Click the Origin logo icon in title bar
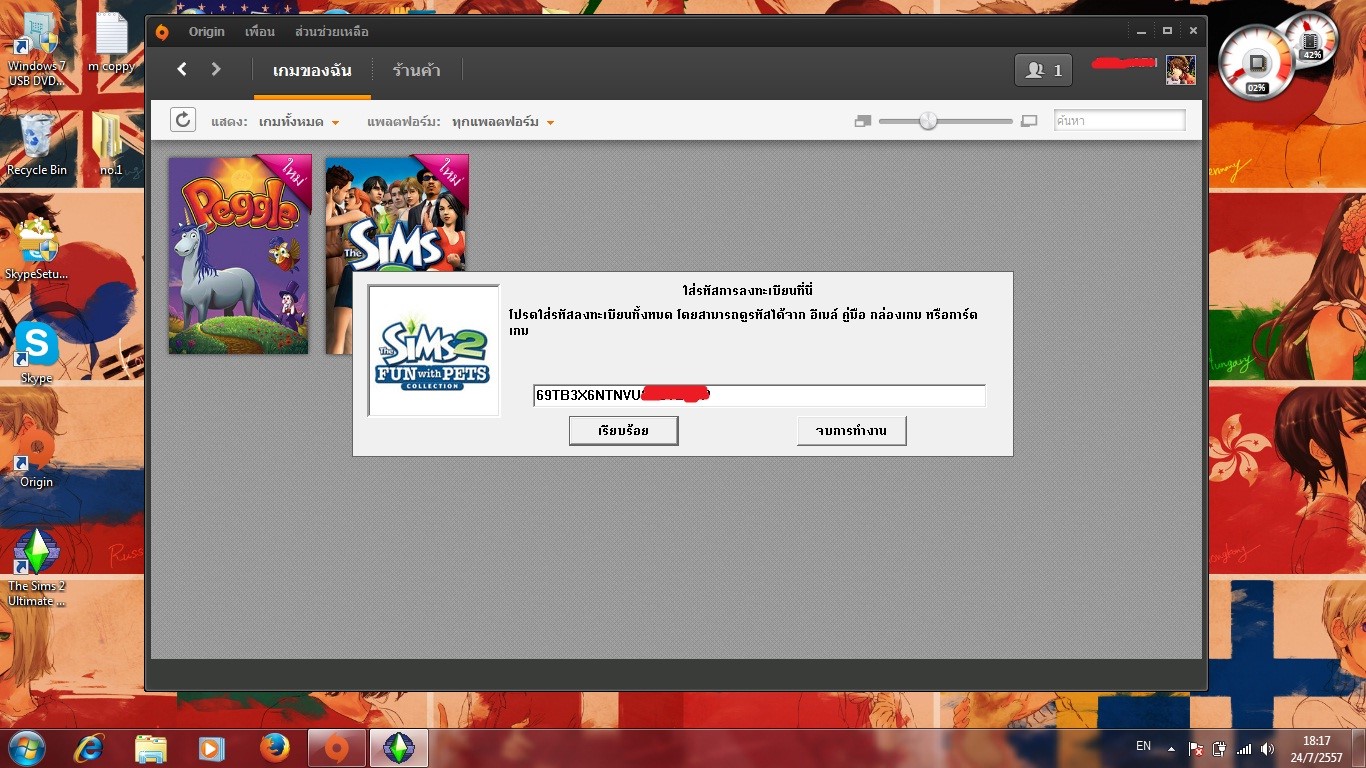1366x768 pixels. click(163, 31)
